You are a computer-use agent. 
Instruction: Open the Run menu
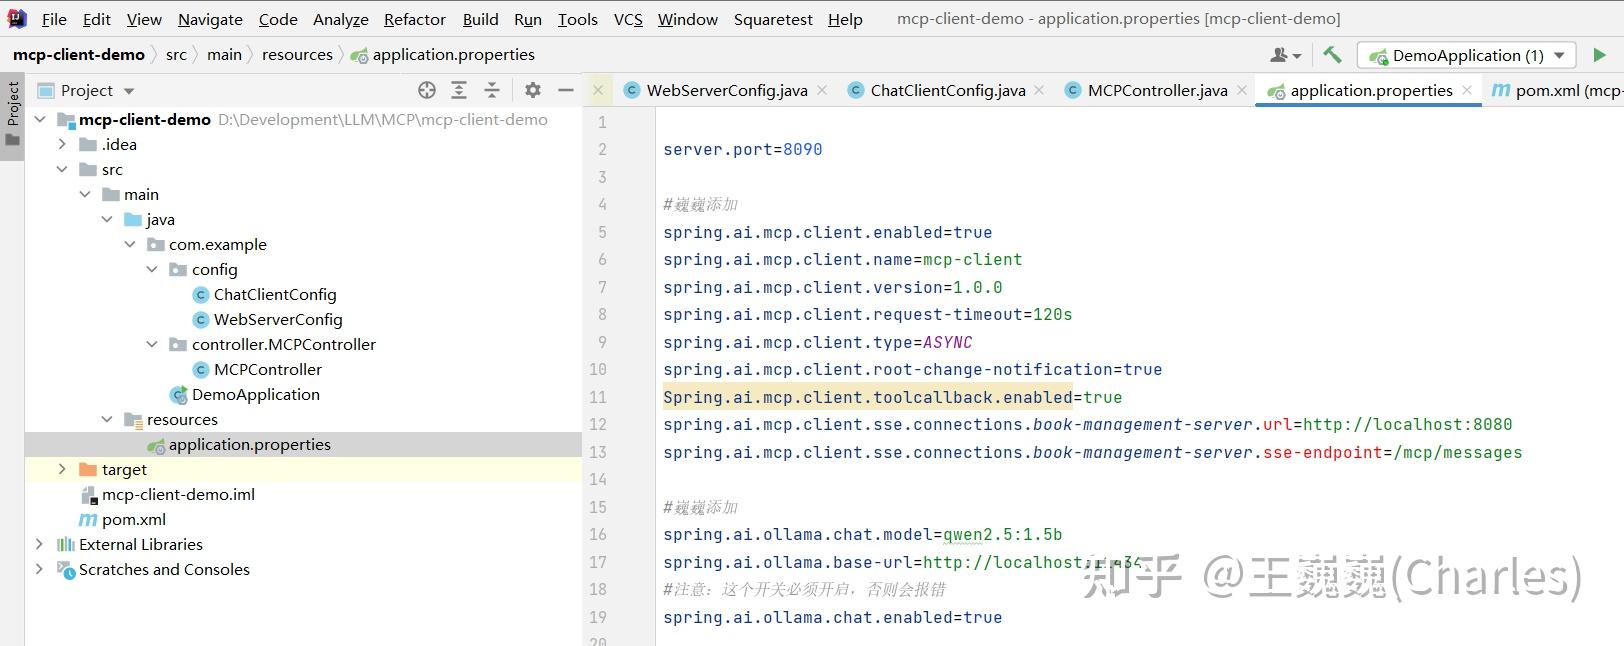point(528,19)
